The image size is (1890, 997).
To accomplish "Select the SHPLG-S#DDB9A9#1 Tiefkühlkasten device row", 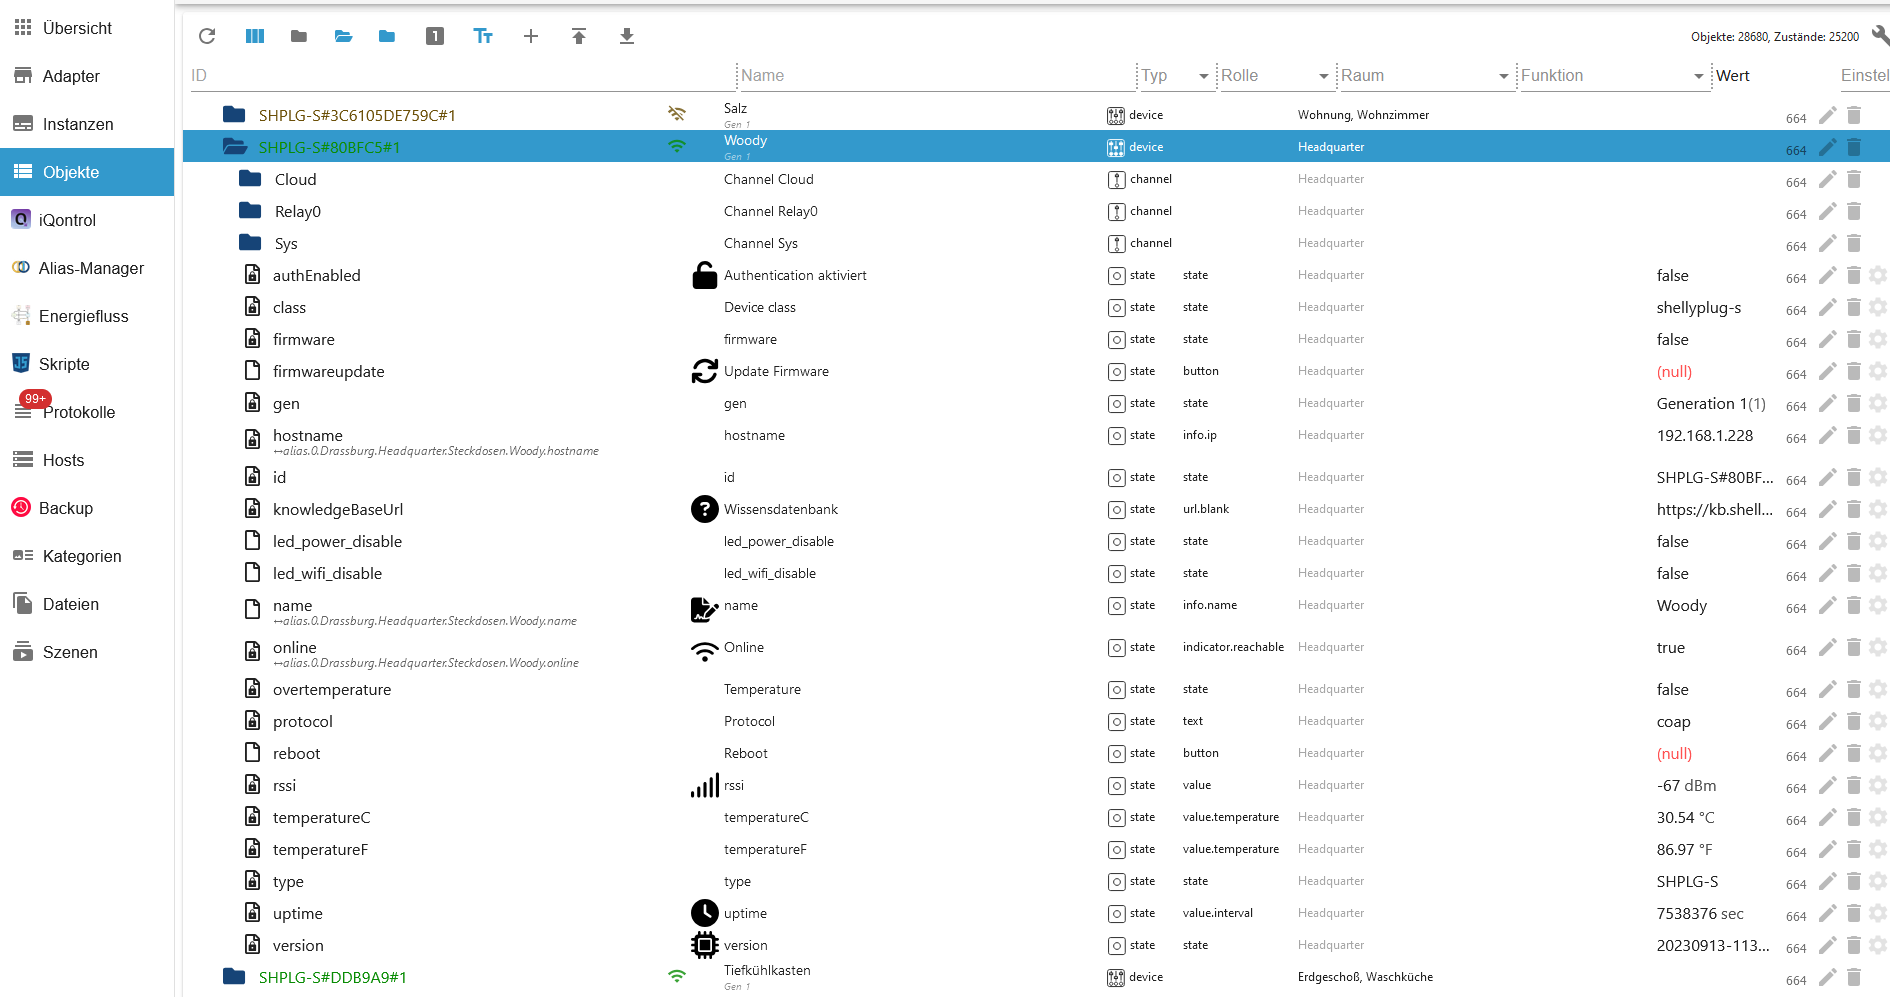I will tap(333, 977).
